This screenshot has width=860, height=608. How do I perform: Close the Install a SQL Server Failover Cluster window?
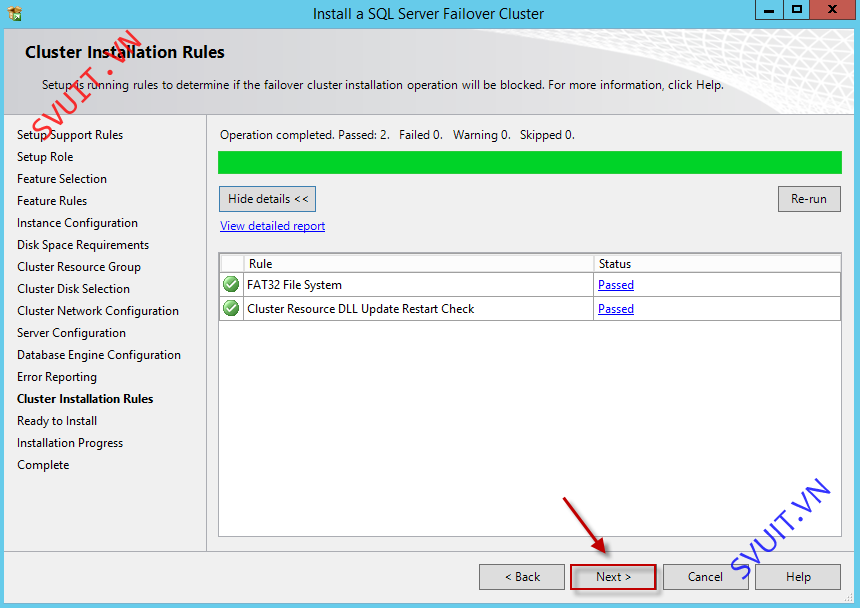[831, 10]
